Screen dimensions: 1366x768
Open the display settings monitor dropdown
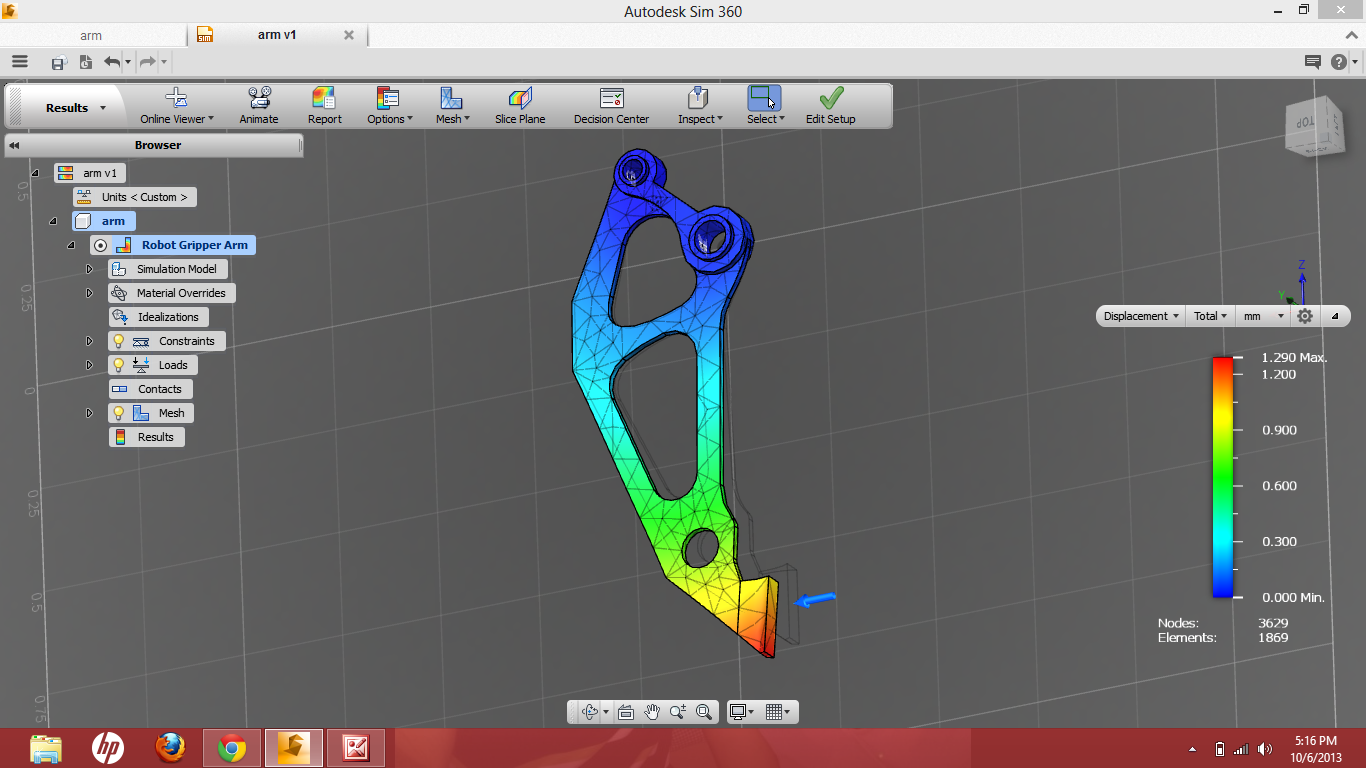pyautogui.click(x=741, y=712)
